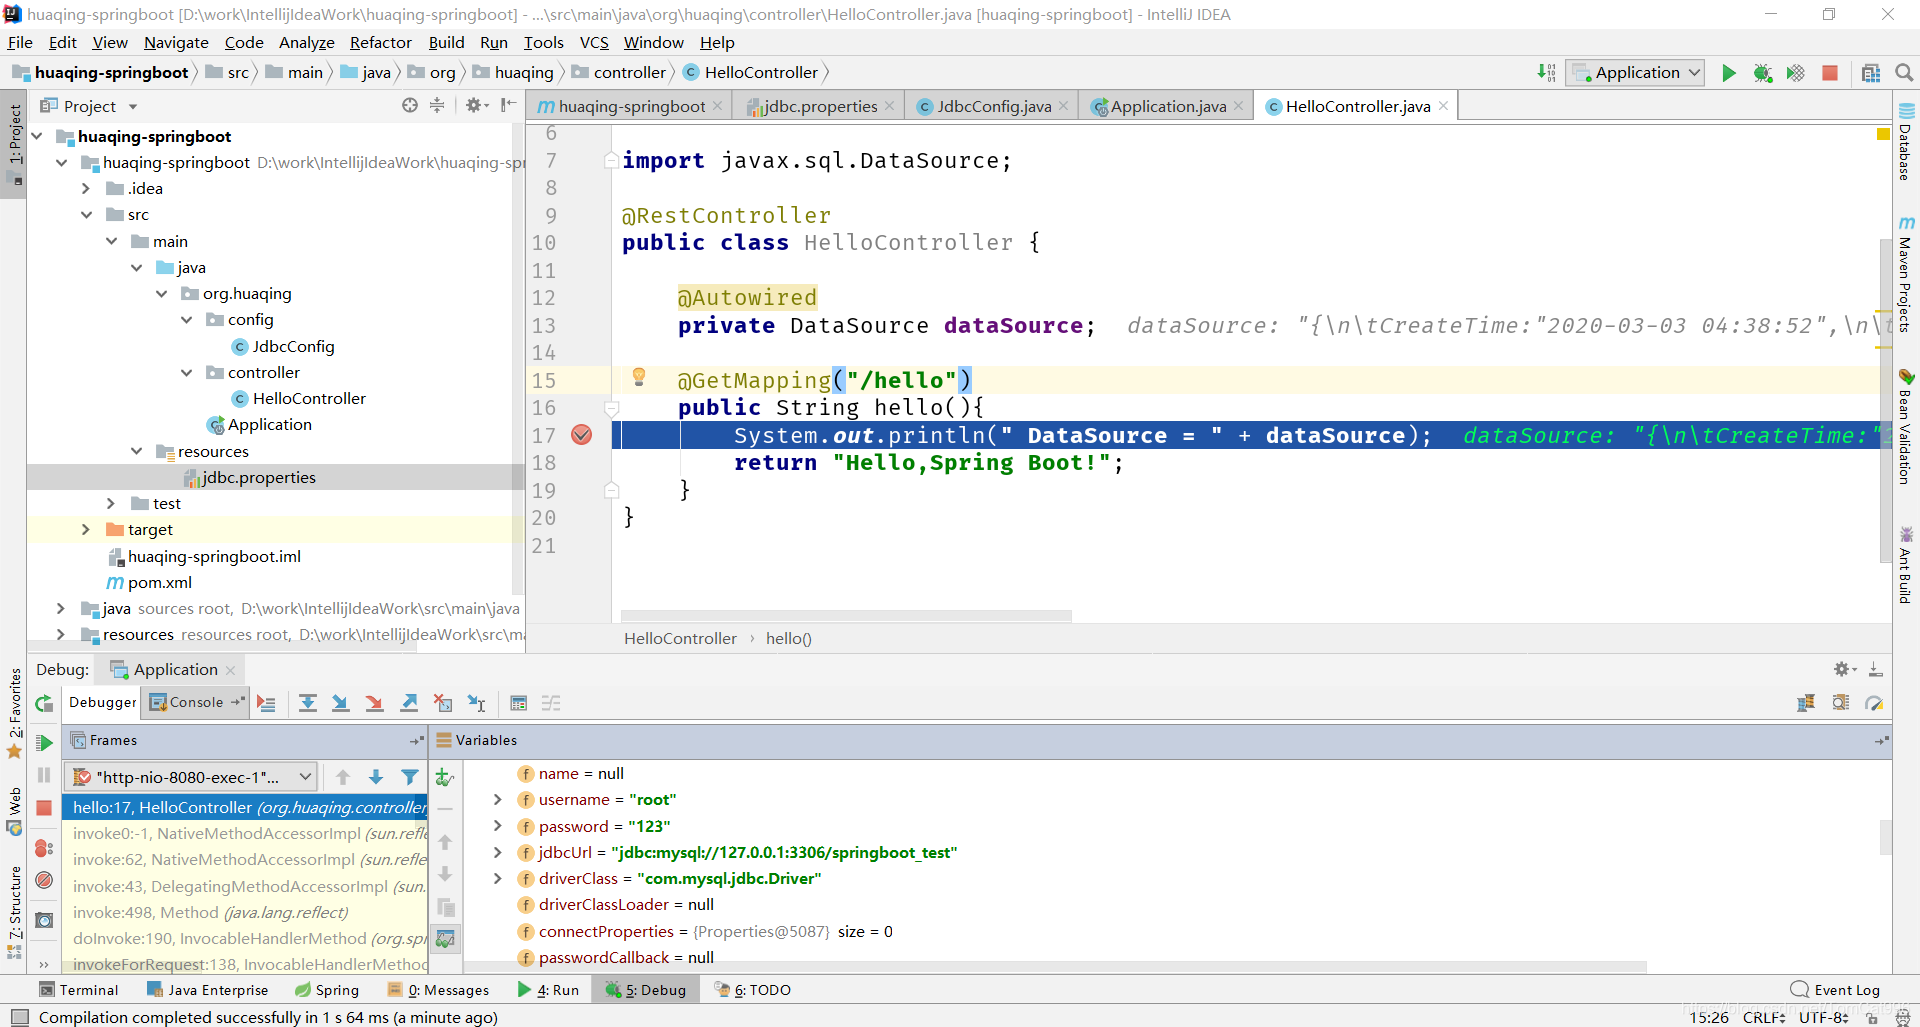Open the http-nio-8080-exec-1 thread dropdown
1920x1027 pixels.
(191, 777)
